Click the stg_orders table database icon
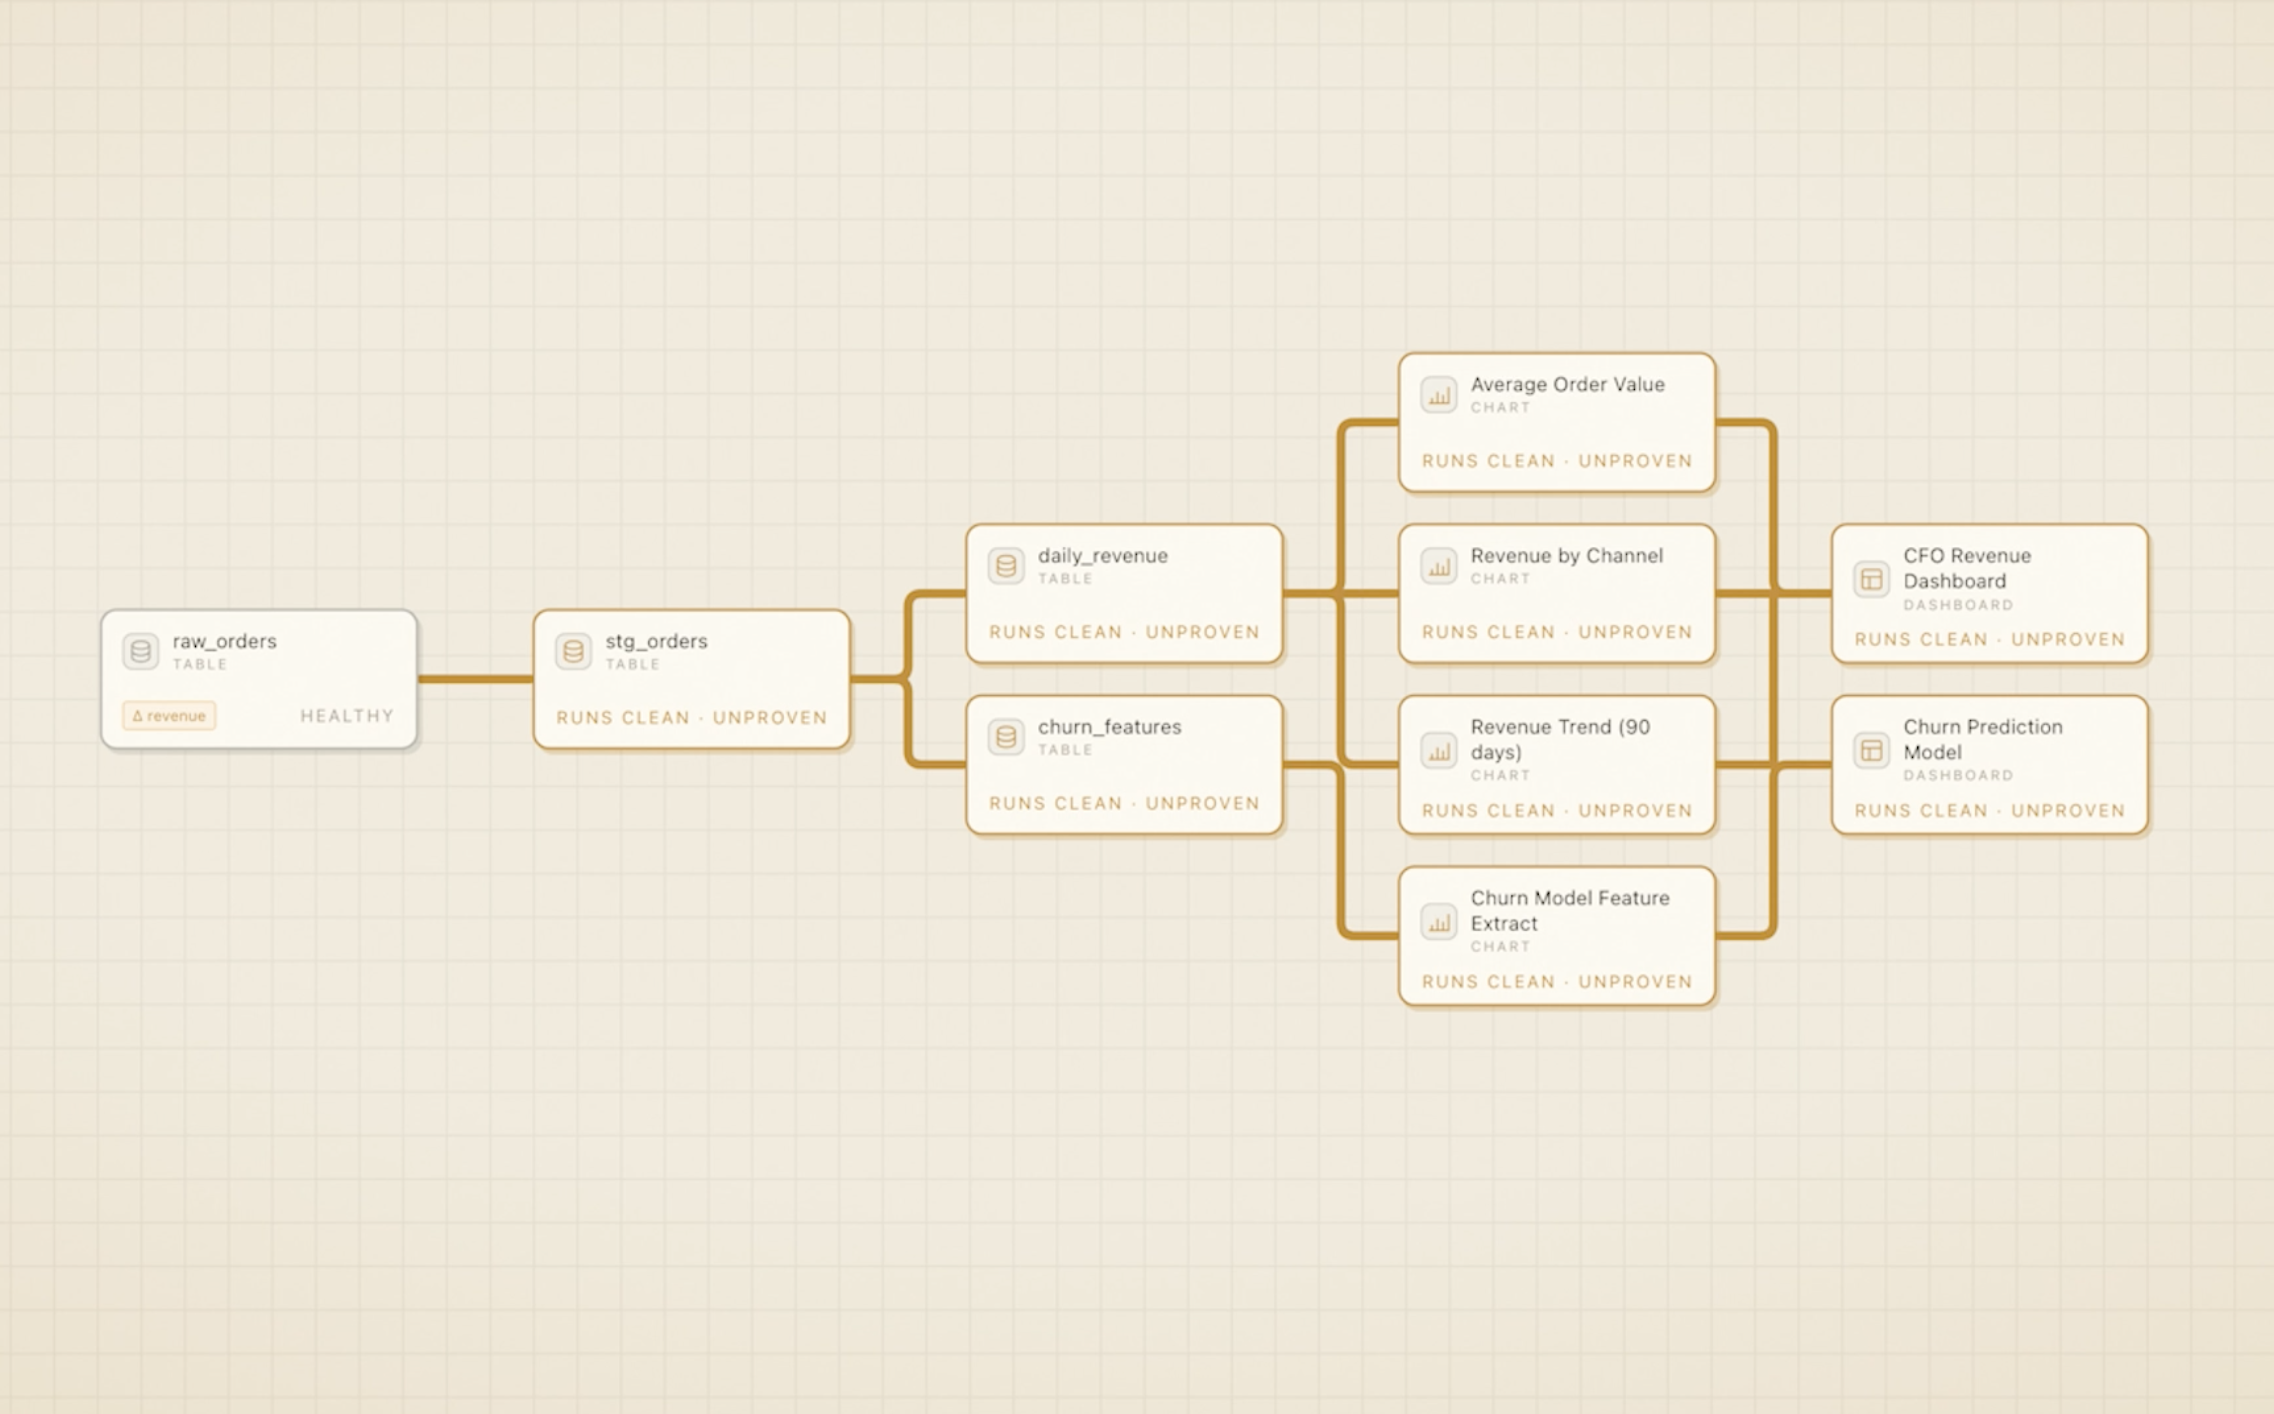2274x1414 pixels. point(573,651)
